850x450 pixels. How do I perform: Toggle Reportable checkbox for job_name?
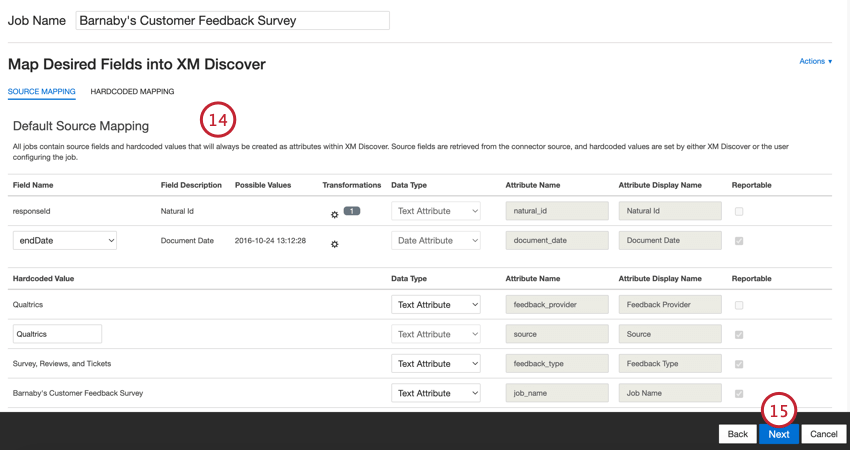pos(739,394)
